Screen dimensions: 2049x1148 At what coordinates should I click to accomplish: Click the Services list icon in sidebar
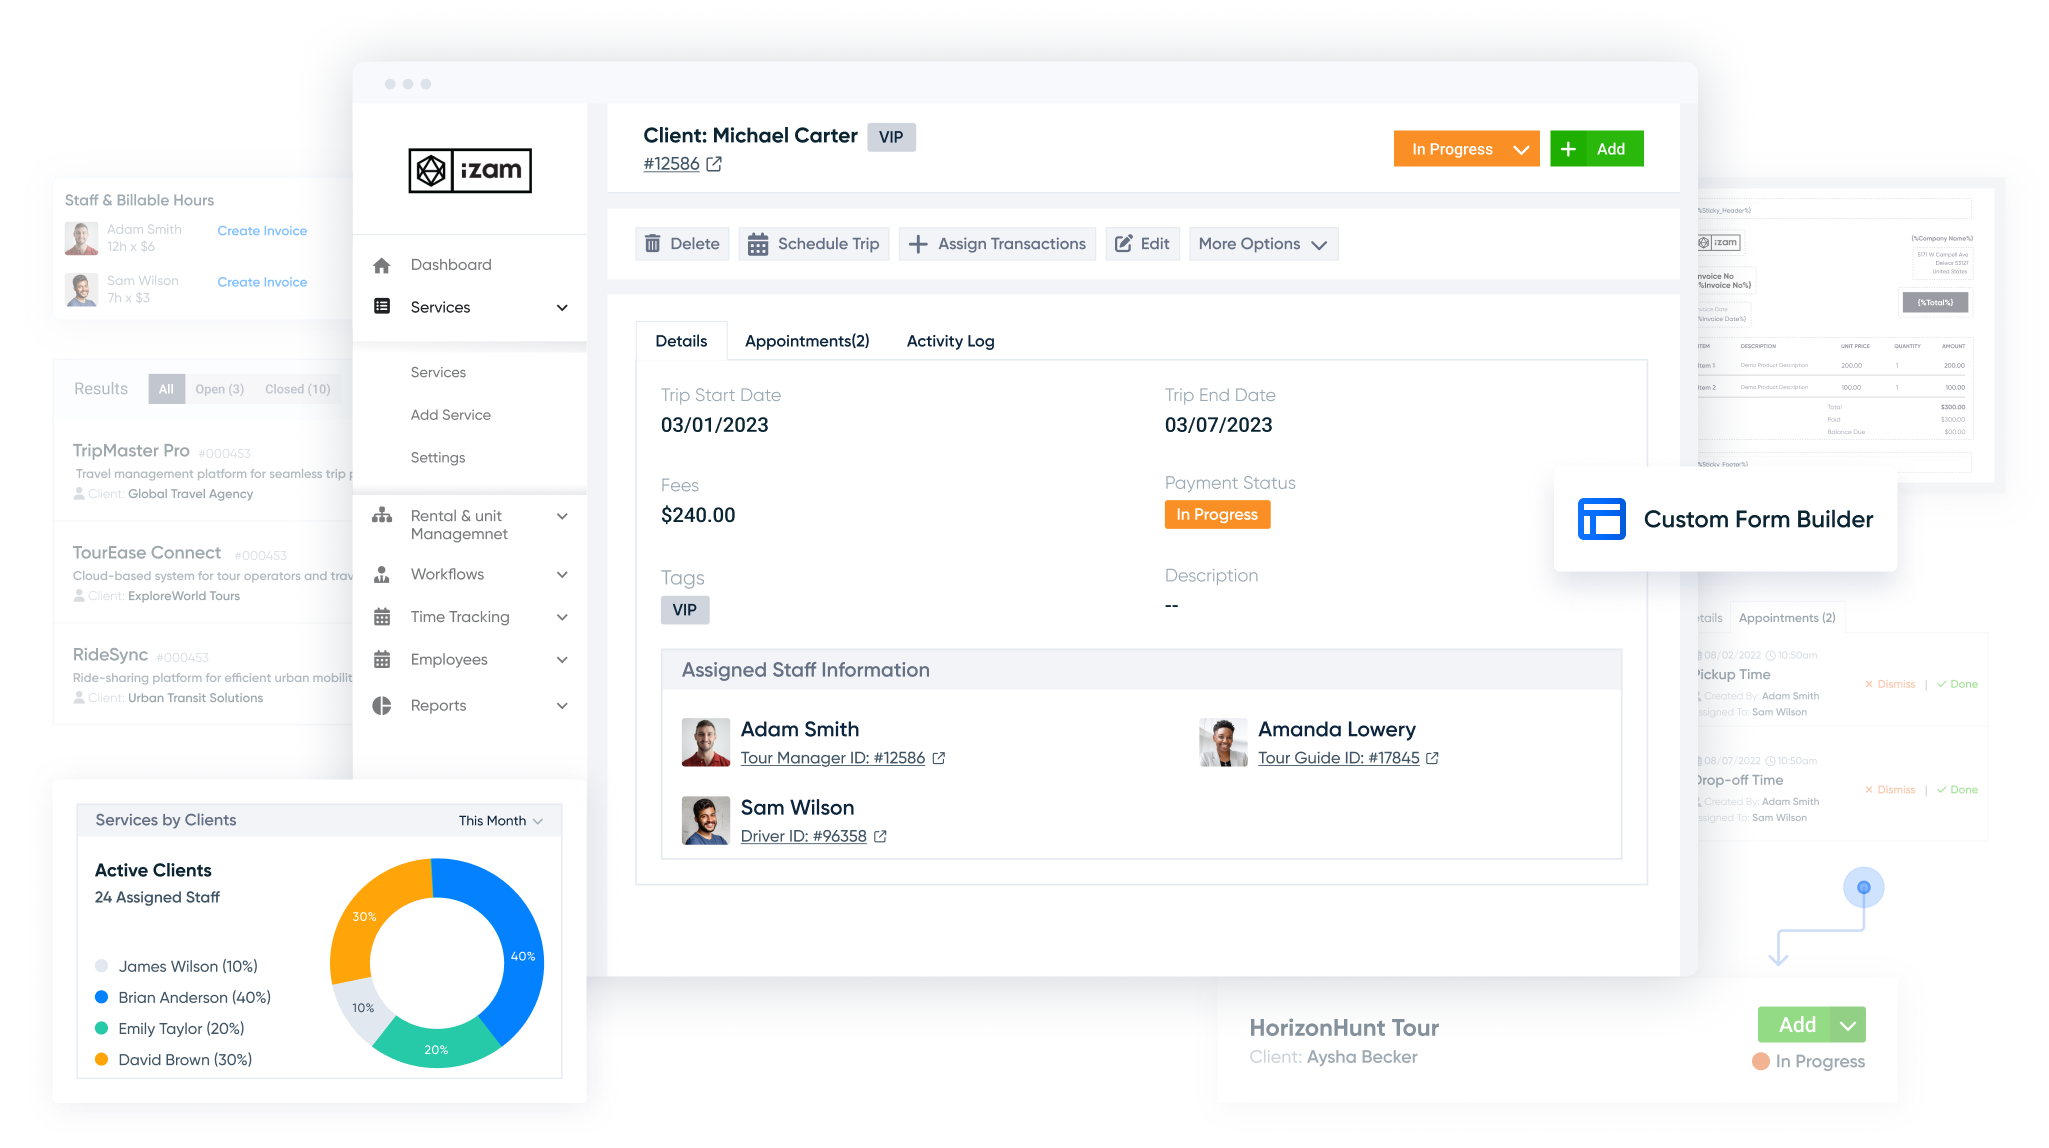(382, 306)
